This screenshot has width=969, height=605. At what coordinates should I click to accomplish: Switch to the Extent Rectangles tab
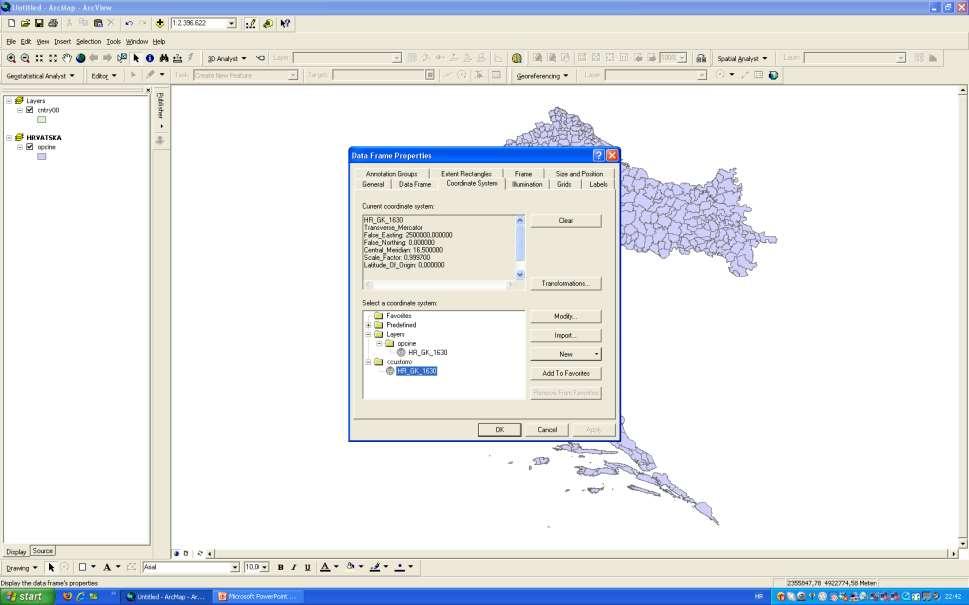click(467, 174)
